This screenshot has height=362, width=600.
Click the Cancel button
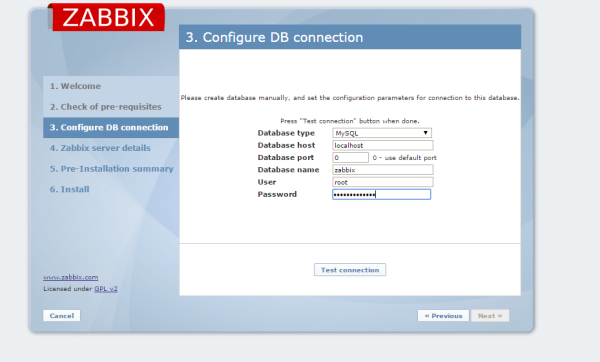[62, 316]
